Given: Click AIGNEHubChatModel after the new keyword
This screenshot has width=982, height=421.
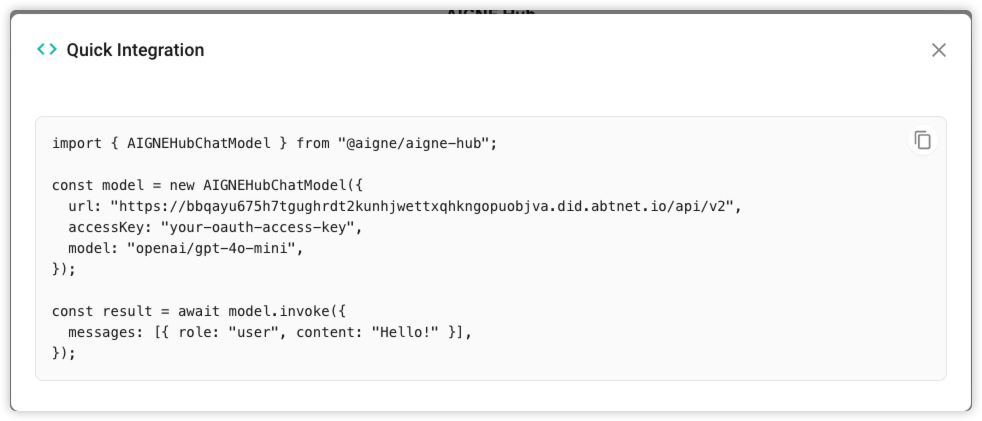Looking at the screenshot, I should pos(275,185).
